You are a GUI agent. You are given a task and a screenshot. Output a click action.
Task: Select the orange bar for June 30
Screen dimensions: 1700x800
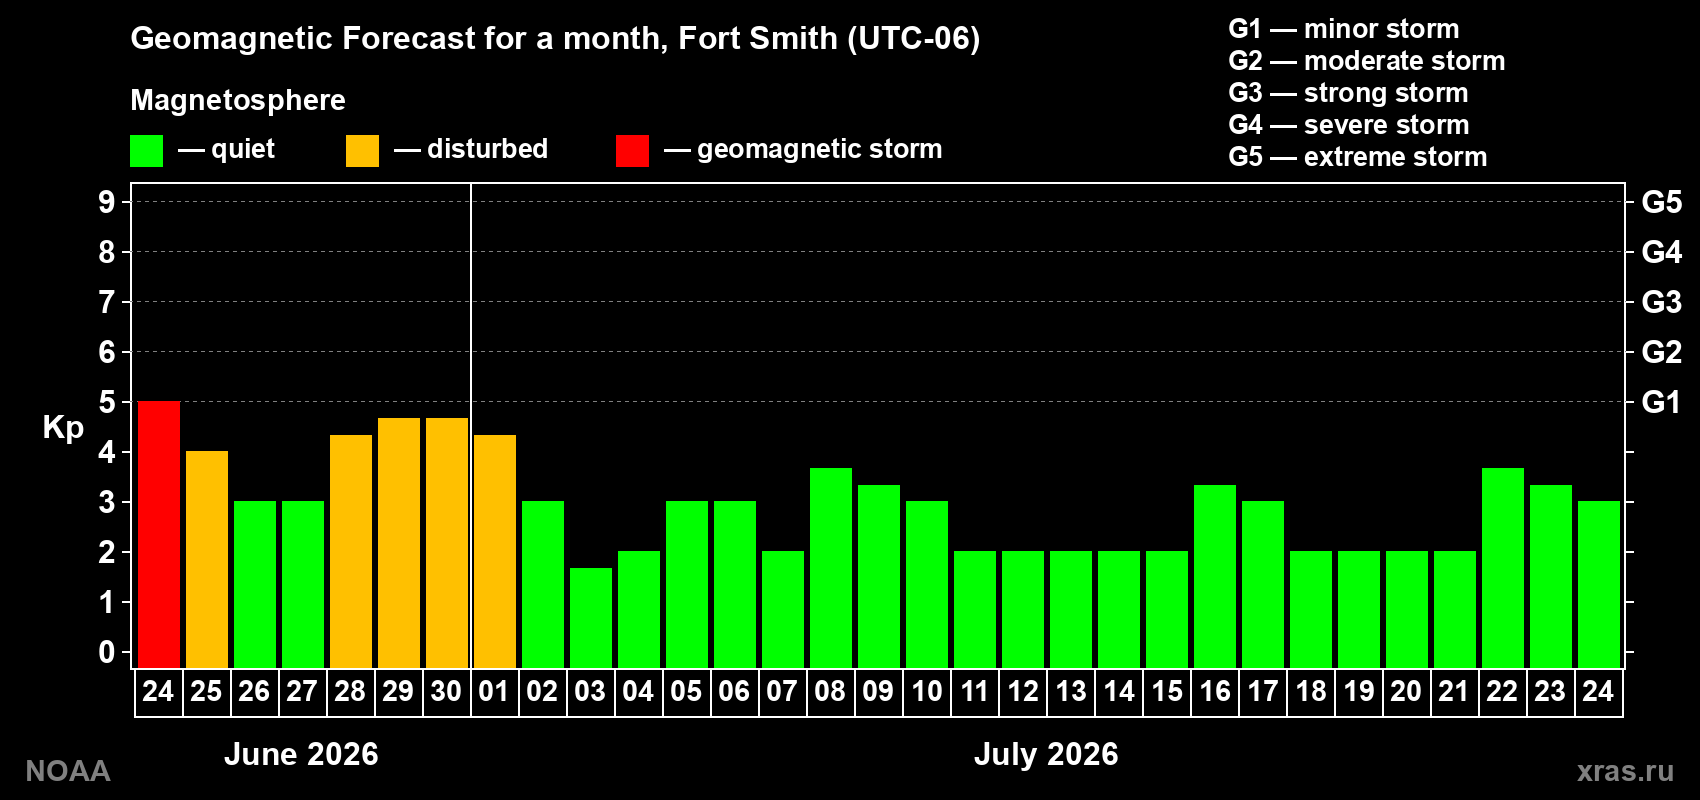447,543
